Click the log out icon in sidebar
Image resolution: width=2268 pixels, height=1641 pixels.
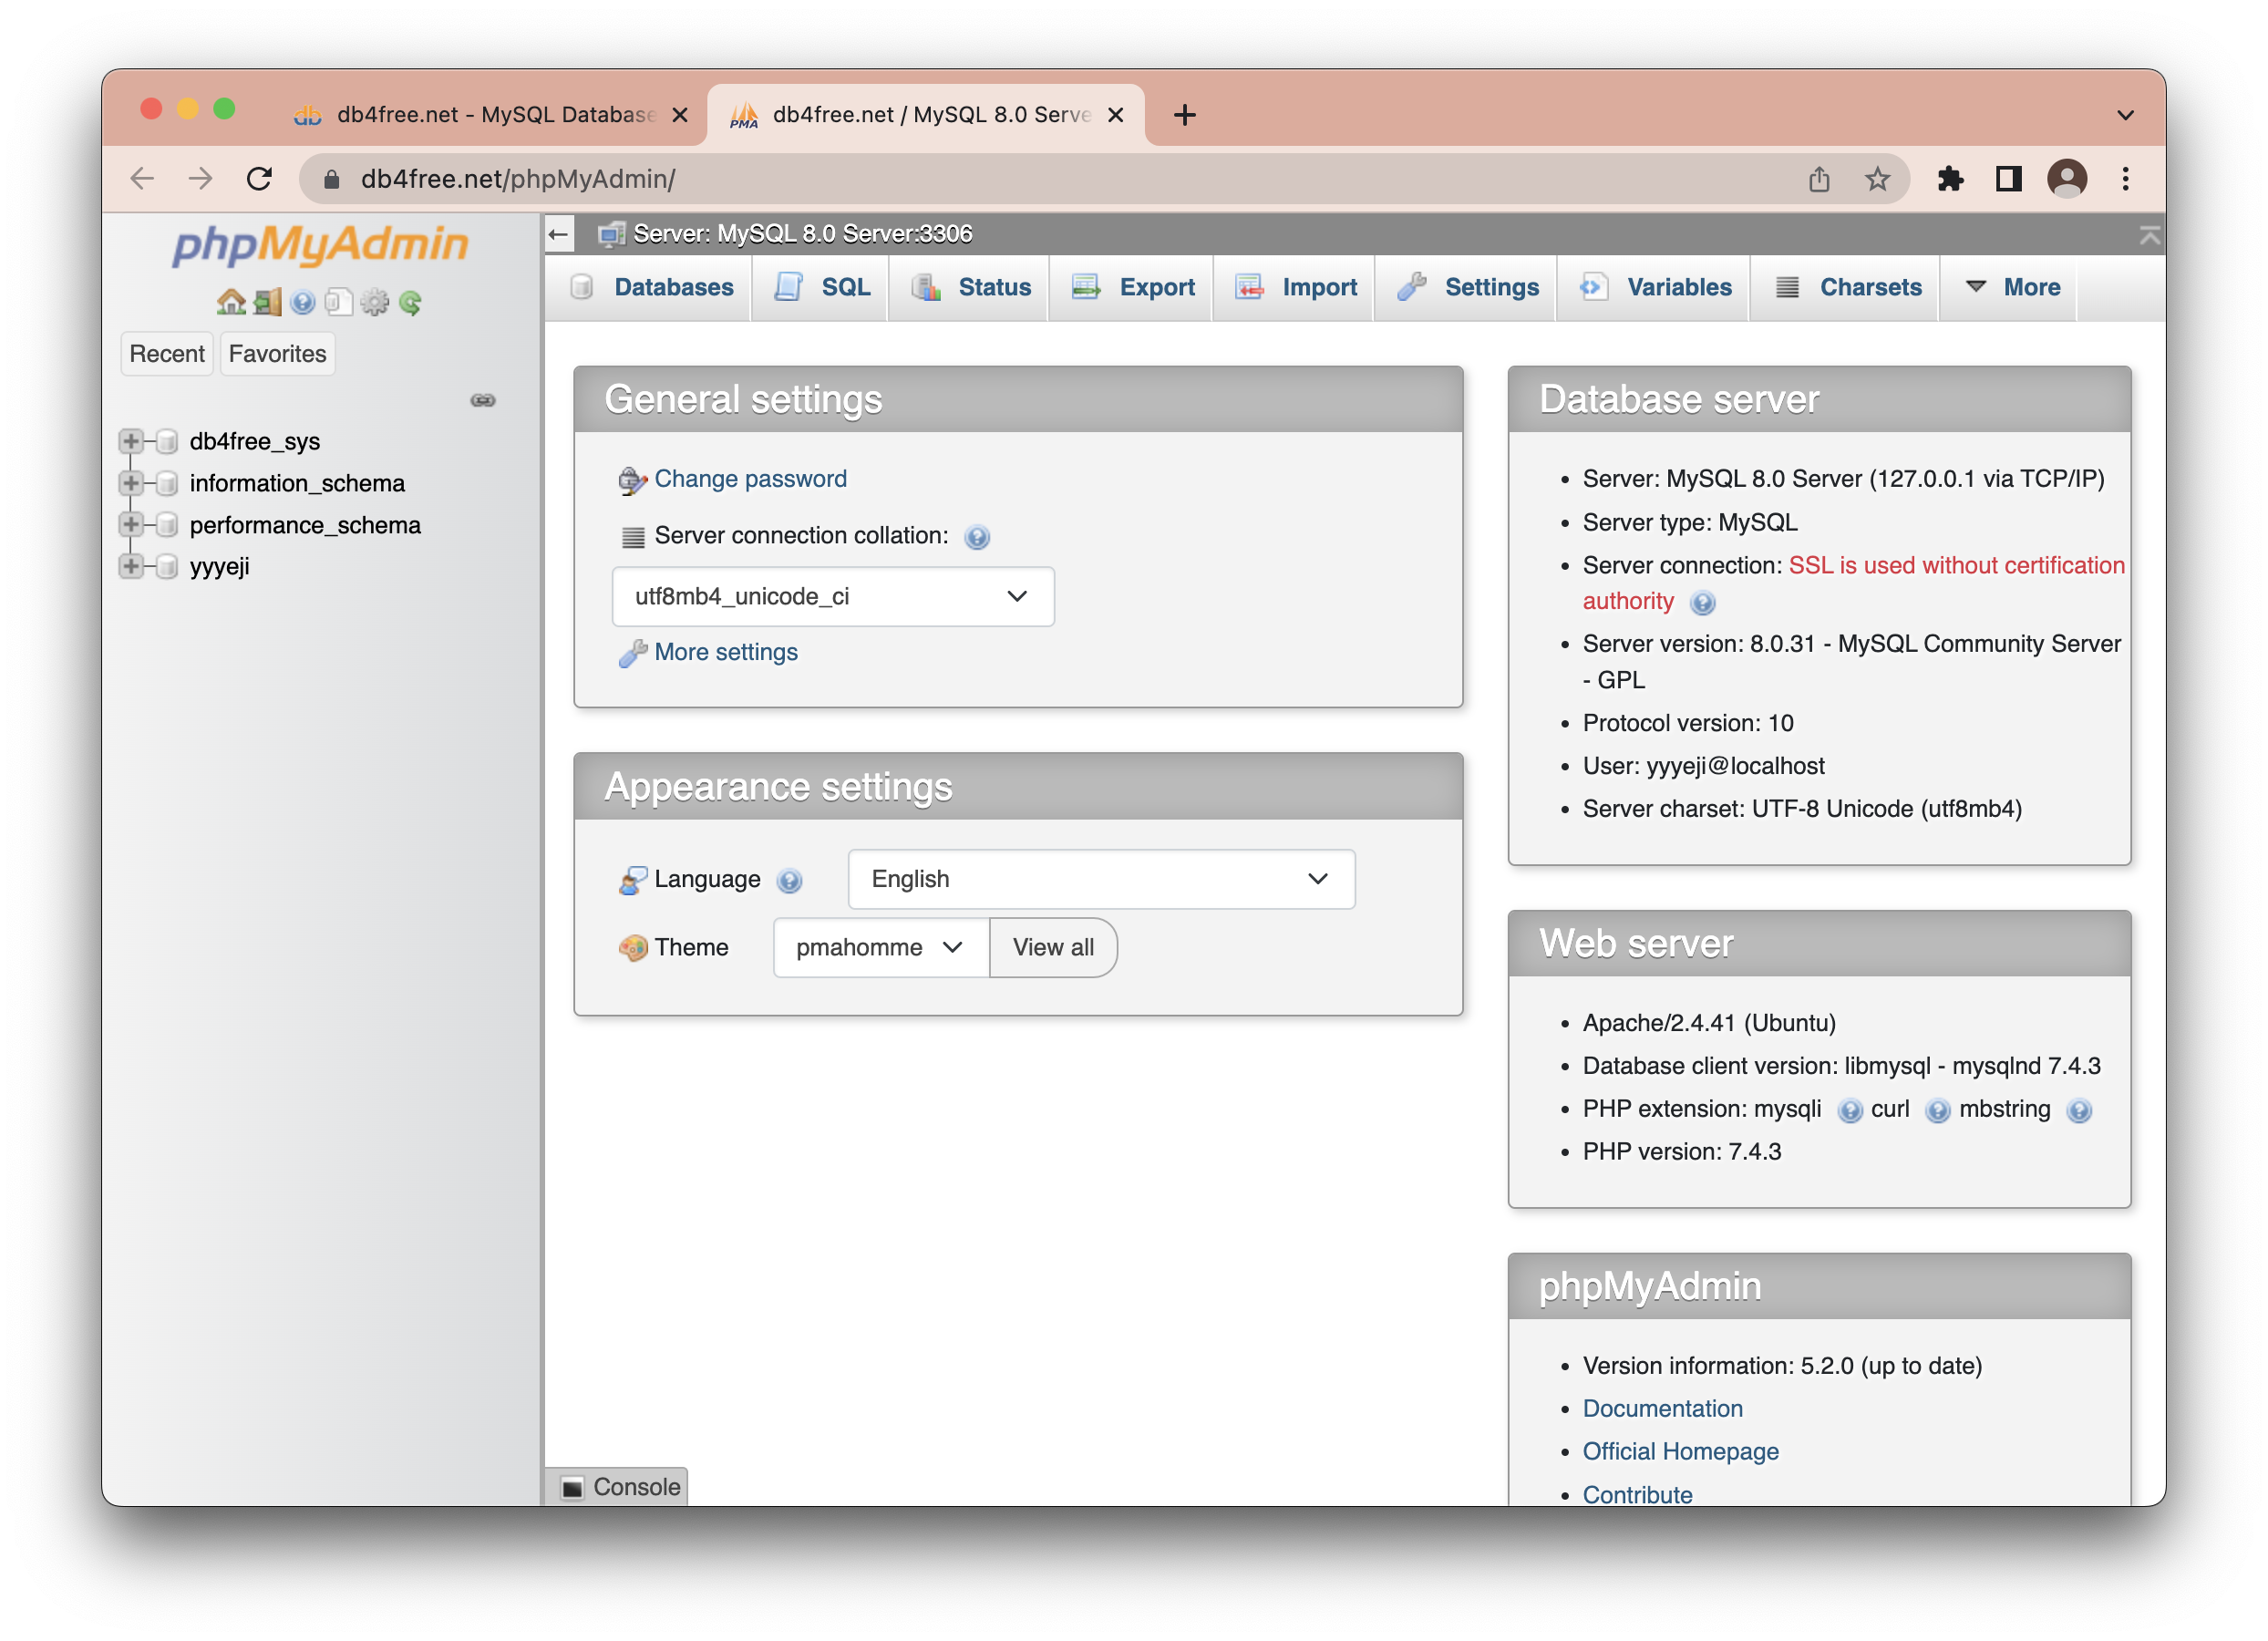(x=267, y=302)
